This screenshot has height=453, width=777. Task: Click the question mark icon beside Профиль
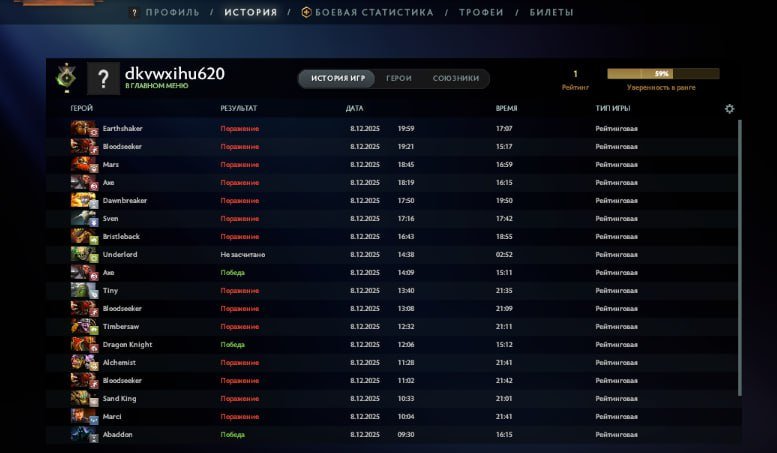[x=134, y=13]
